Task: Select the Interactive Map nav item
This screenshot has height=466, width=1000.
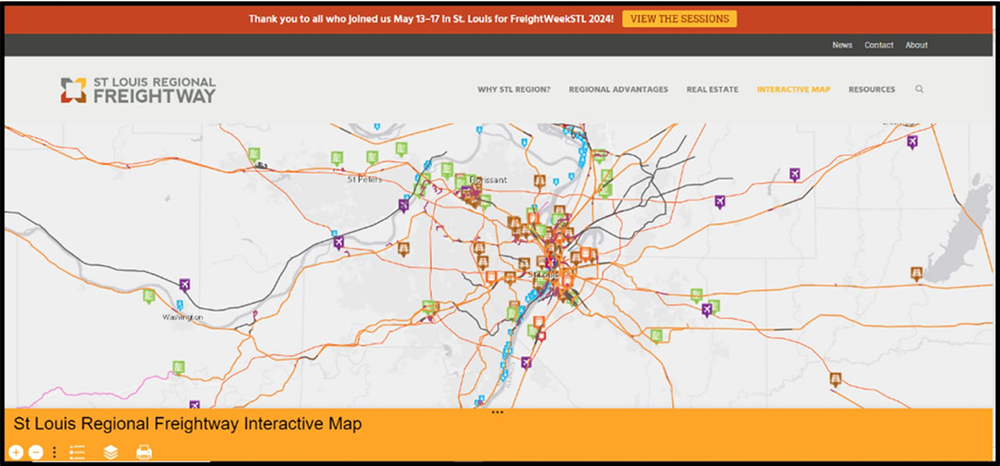Action: (x=793, y=89)
